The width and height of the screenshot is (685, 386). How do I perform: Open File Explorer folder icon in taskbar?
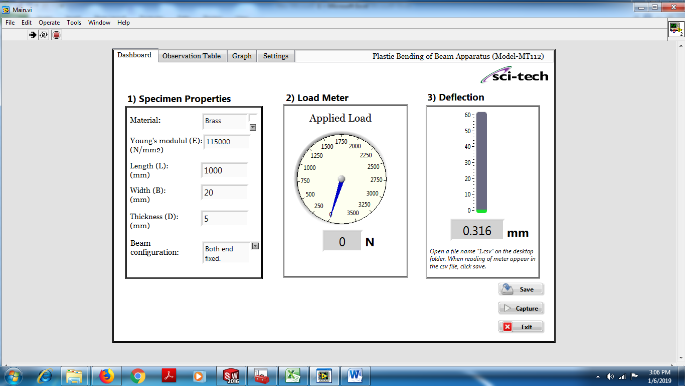(x=74, y=376)
